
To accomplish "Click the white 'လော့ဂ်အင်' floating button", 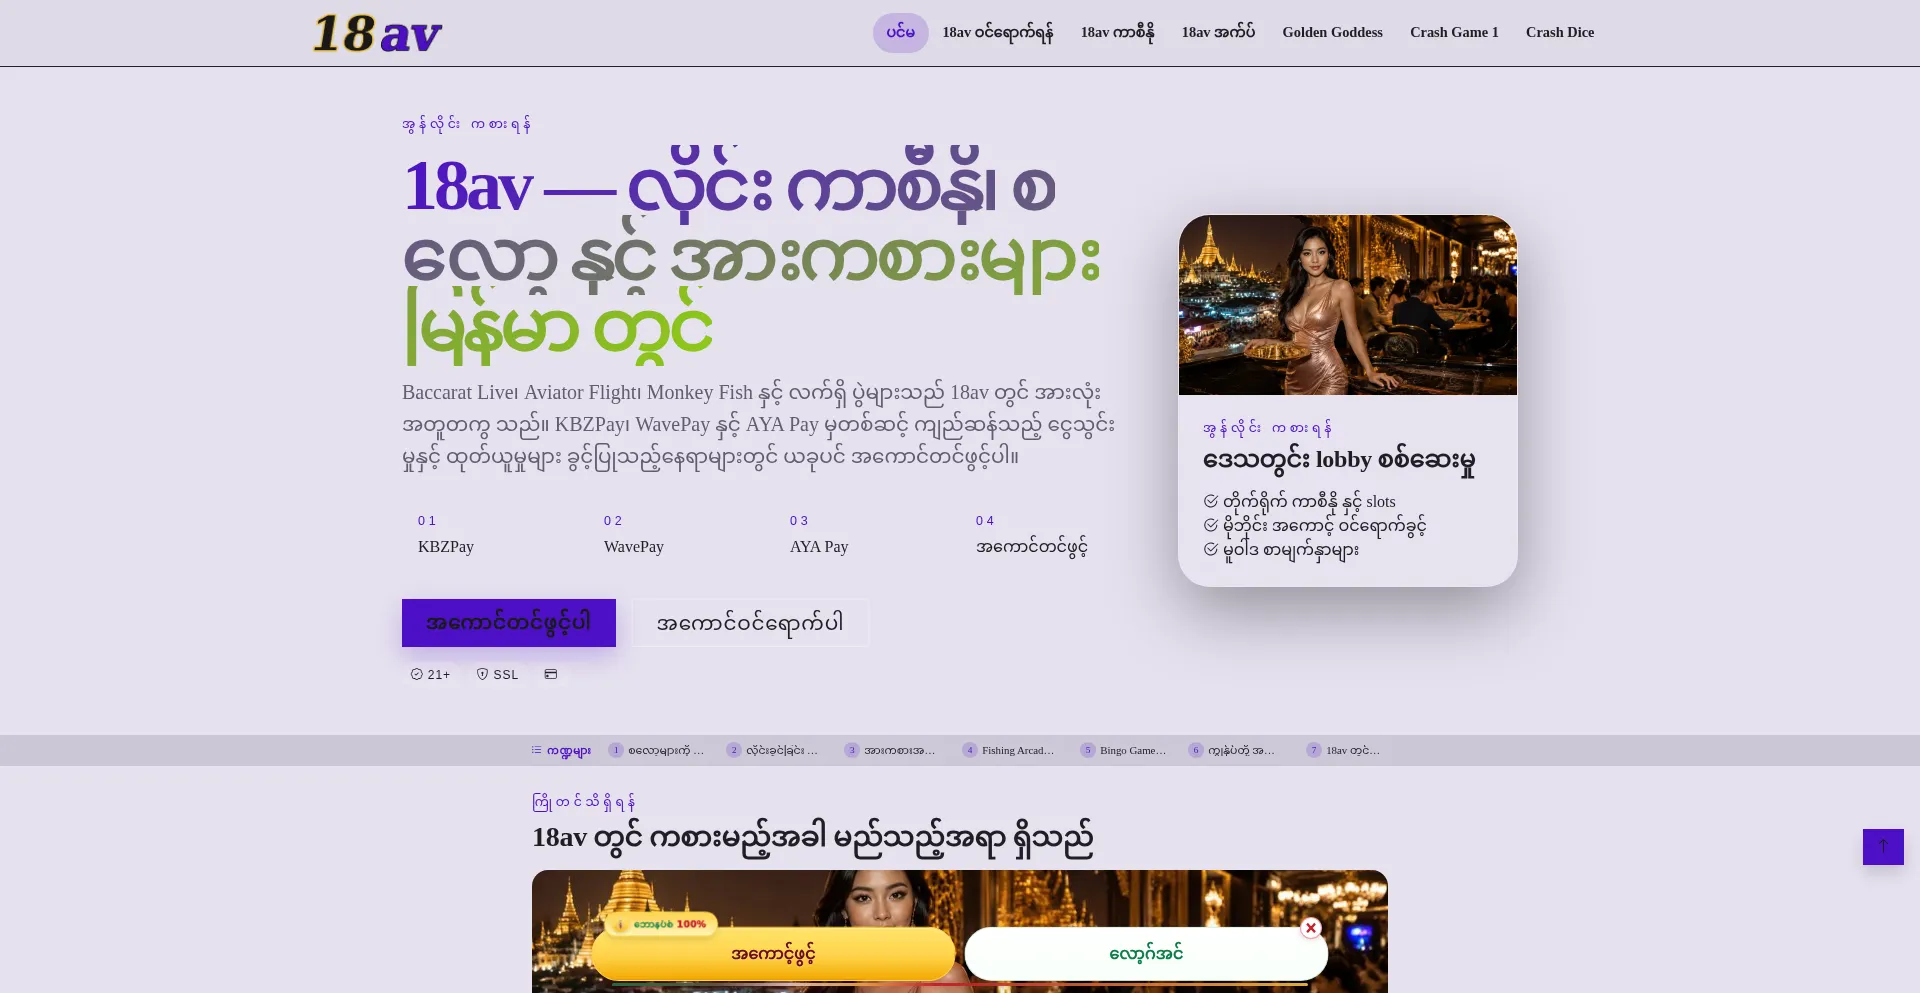I will (x=1146, y=954).
